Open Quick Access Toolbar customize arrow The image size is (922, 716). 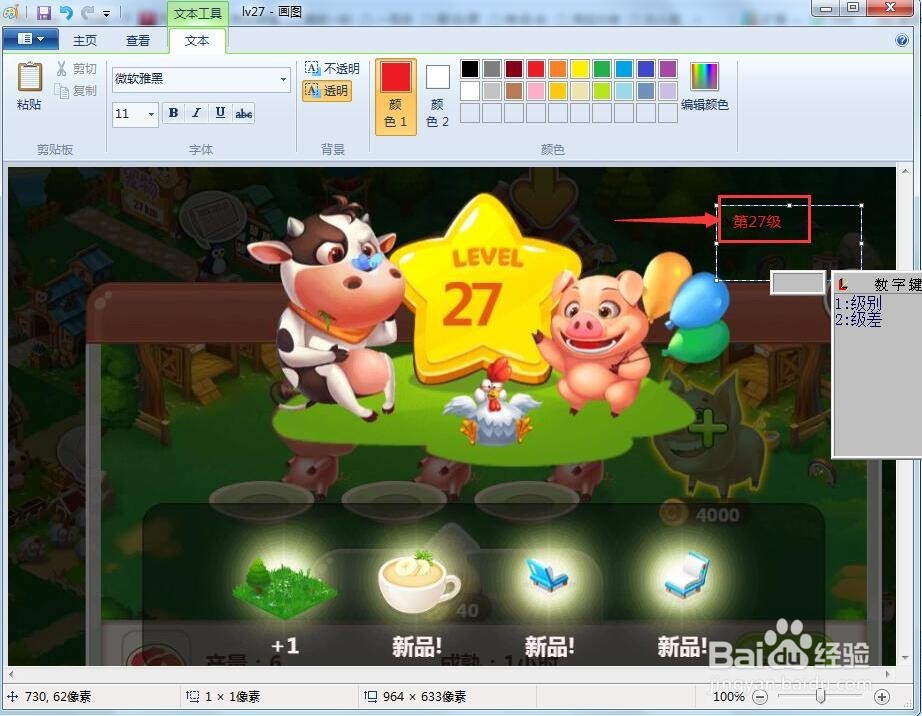(106, 13)
